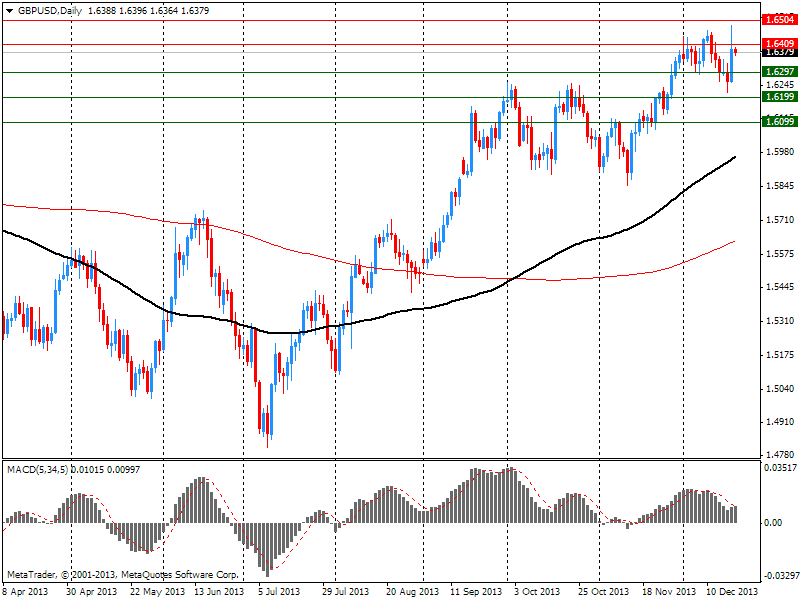
Task: Click the 11 Sep 2013 date label
Action: [476, 592]
